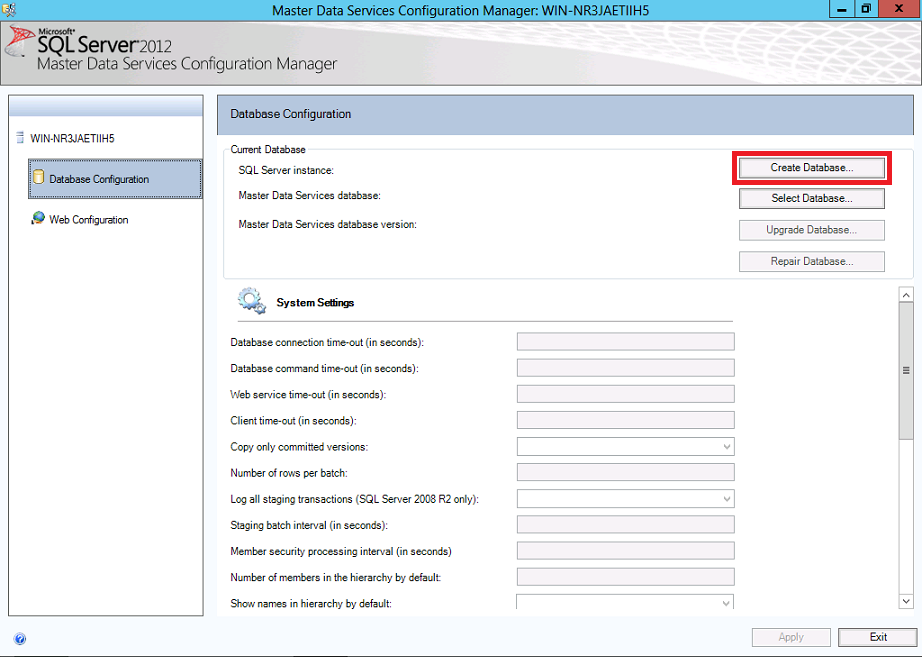This screenshot has width=922, height=657.
Task: Click the 'Current Database' group label
Action: tap(268, 149)
